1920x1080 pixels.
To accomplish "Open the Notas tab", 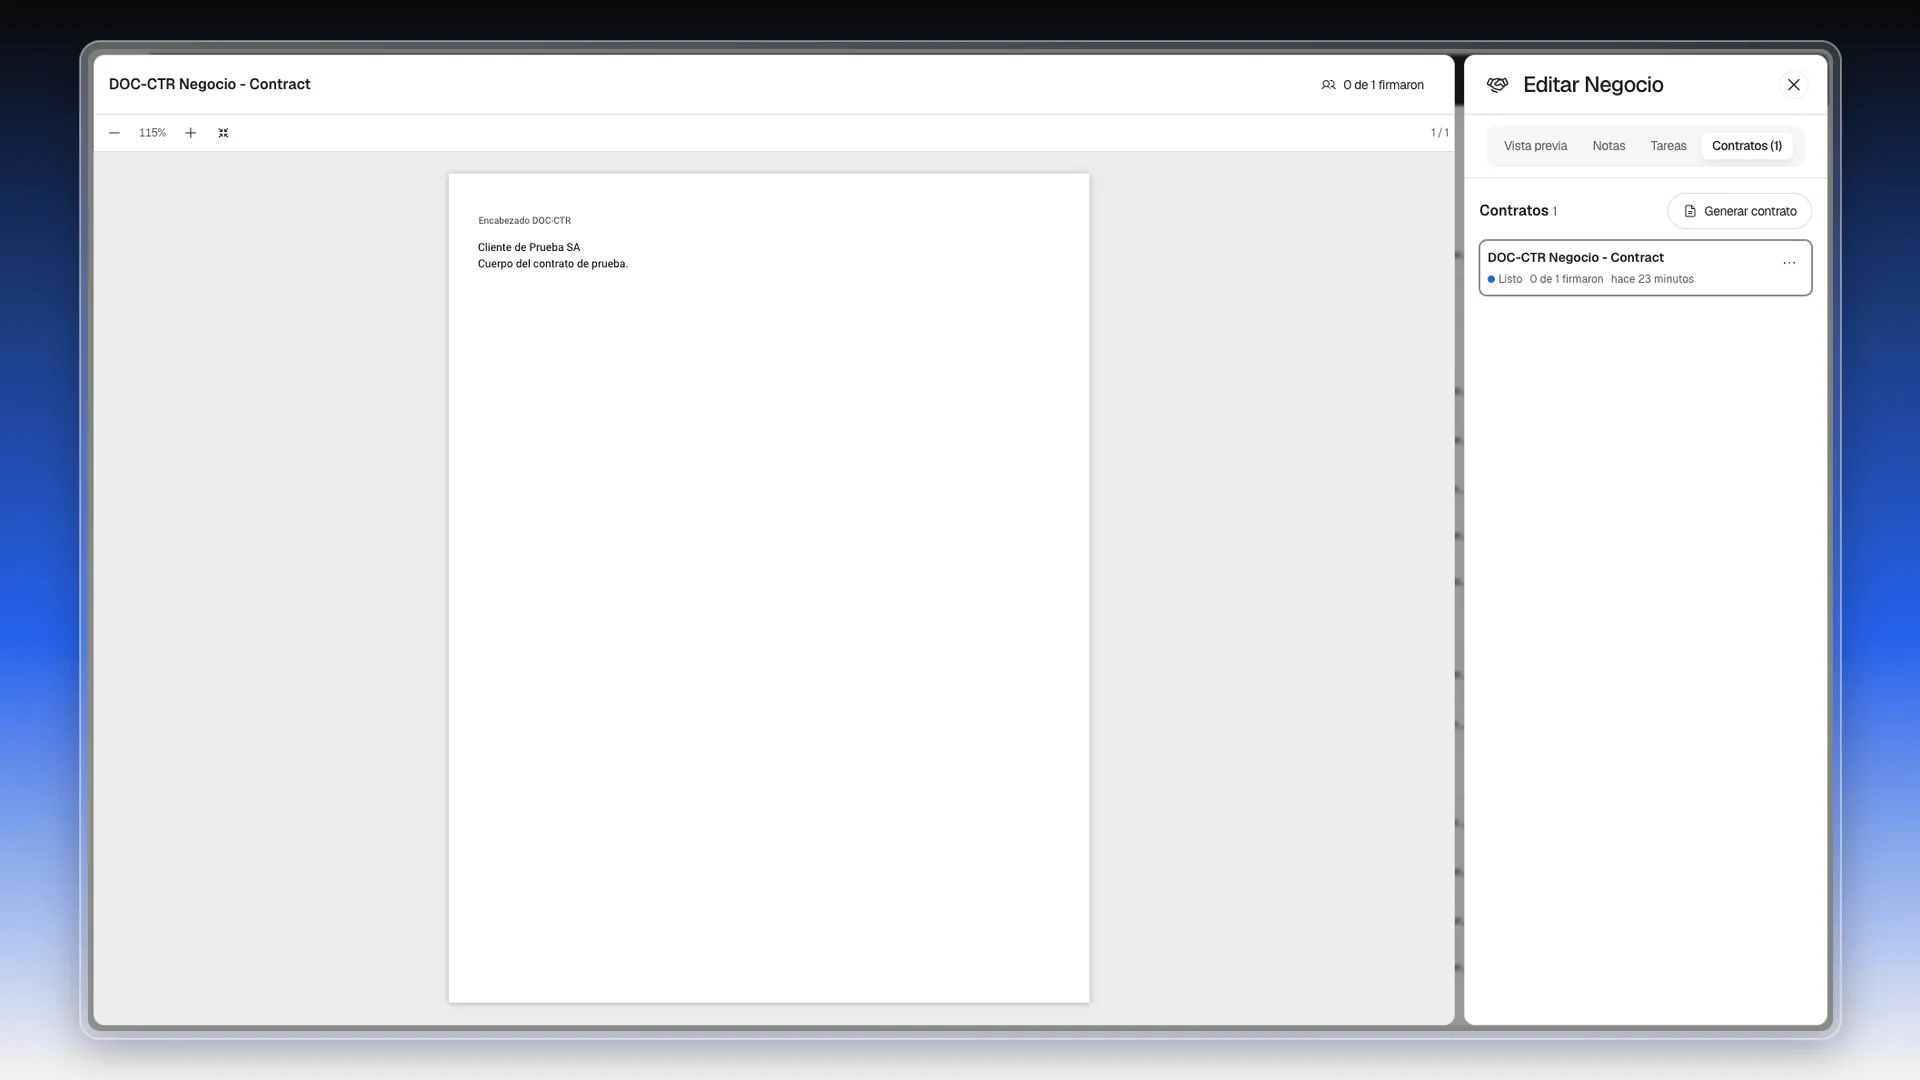I will point(1608,146).
